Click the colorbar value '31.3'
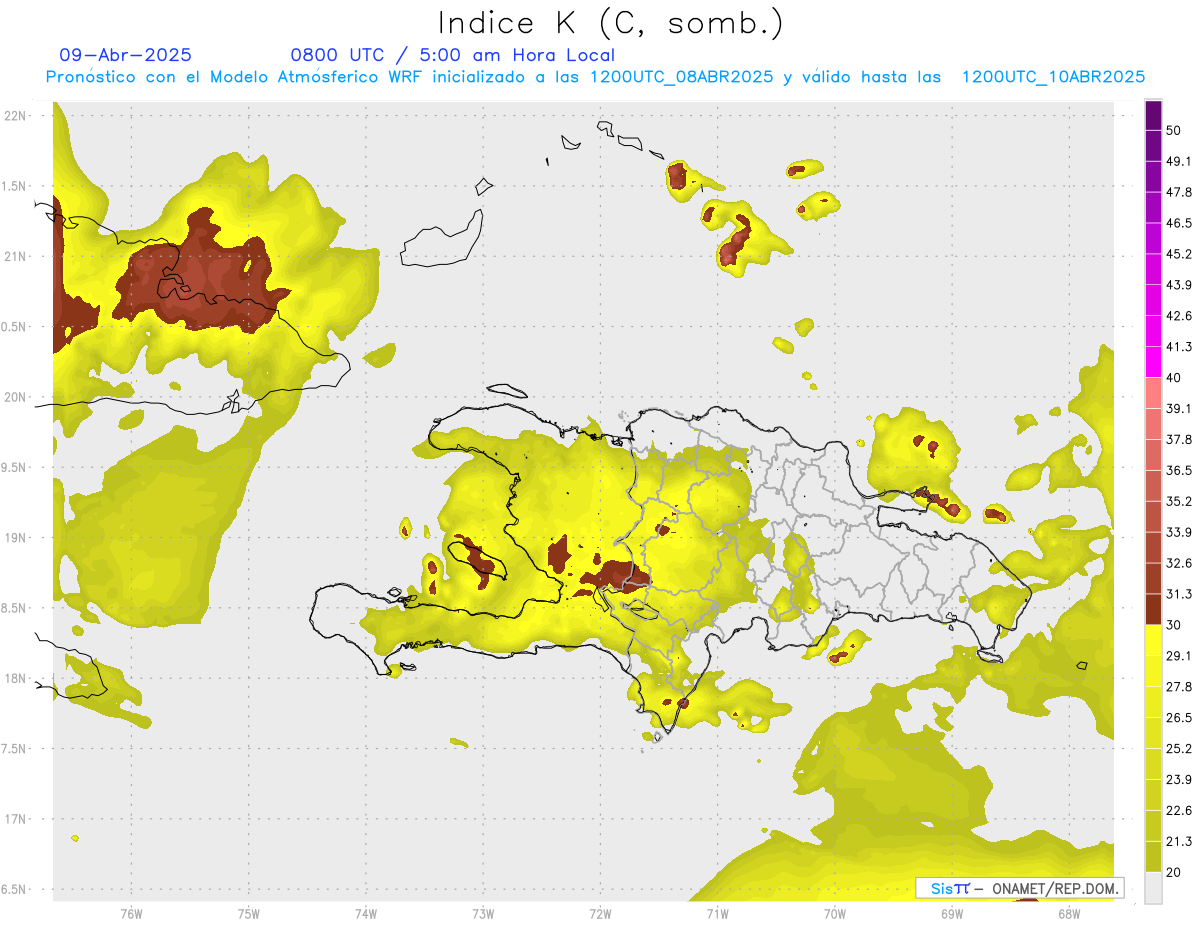Viewport: 1200px width, 927px height. pos(1179,594)
